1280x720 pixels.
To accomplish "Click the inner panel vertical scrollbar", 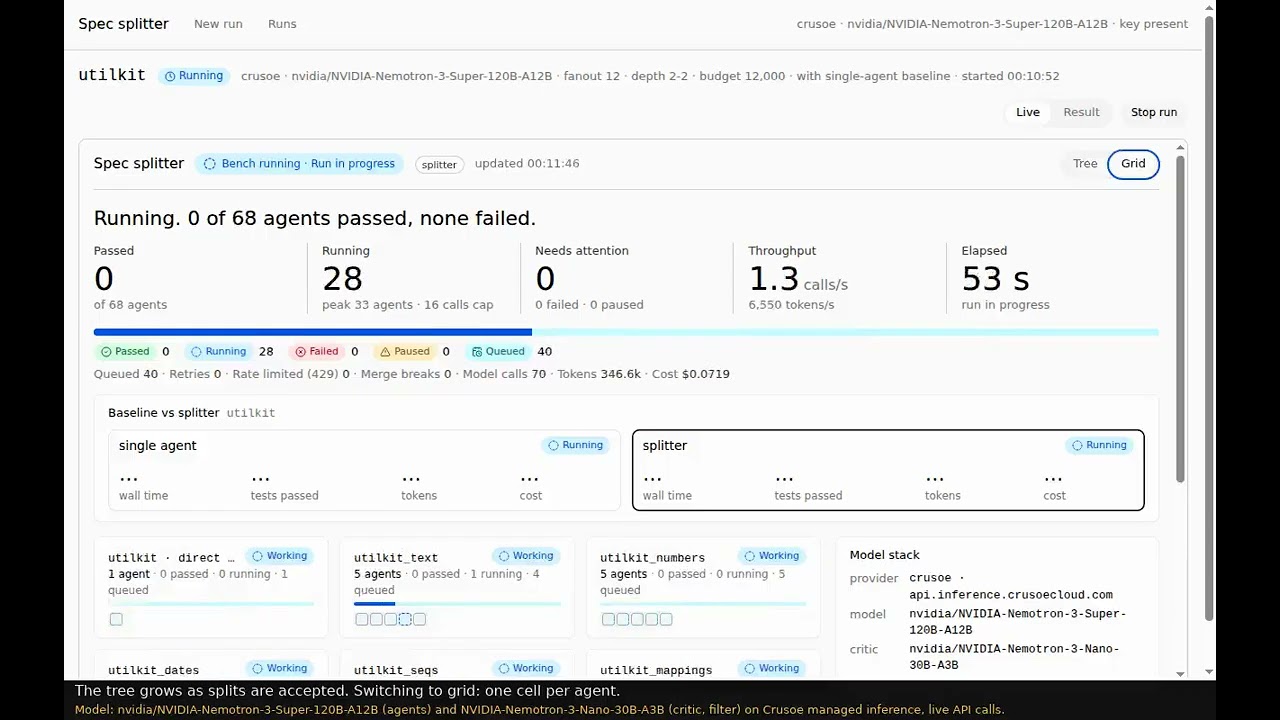I will 1180,320.
